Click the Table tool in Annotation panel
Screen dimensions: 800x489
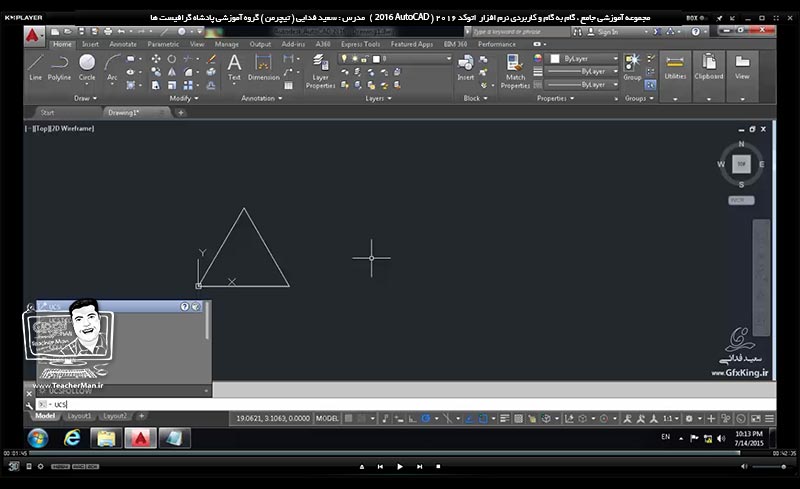(288, 85)
